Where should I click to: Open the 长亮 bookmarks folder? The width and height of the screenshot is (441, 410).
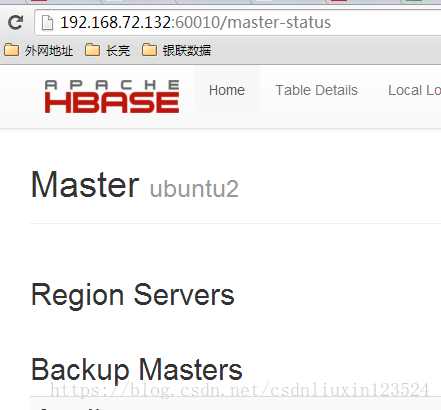pos(107,51)
